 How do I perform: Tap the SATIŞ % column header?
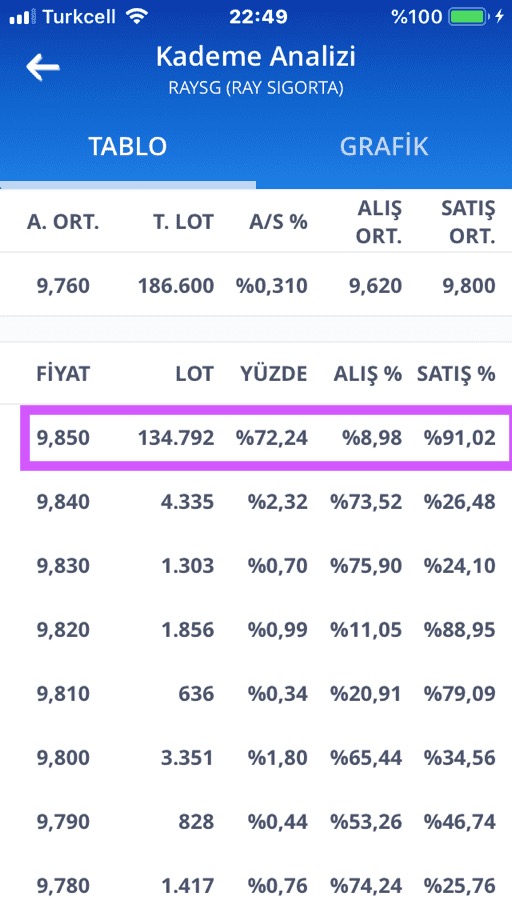[x=456, y=374]
